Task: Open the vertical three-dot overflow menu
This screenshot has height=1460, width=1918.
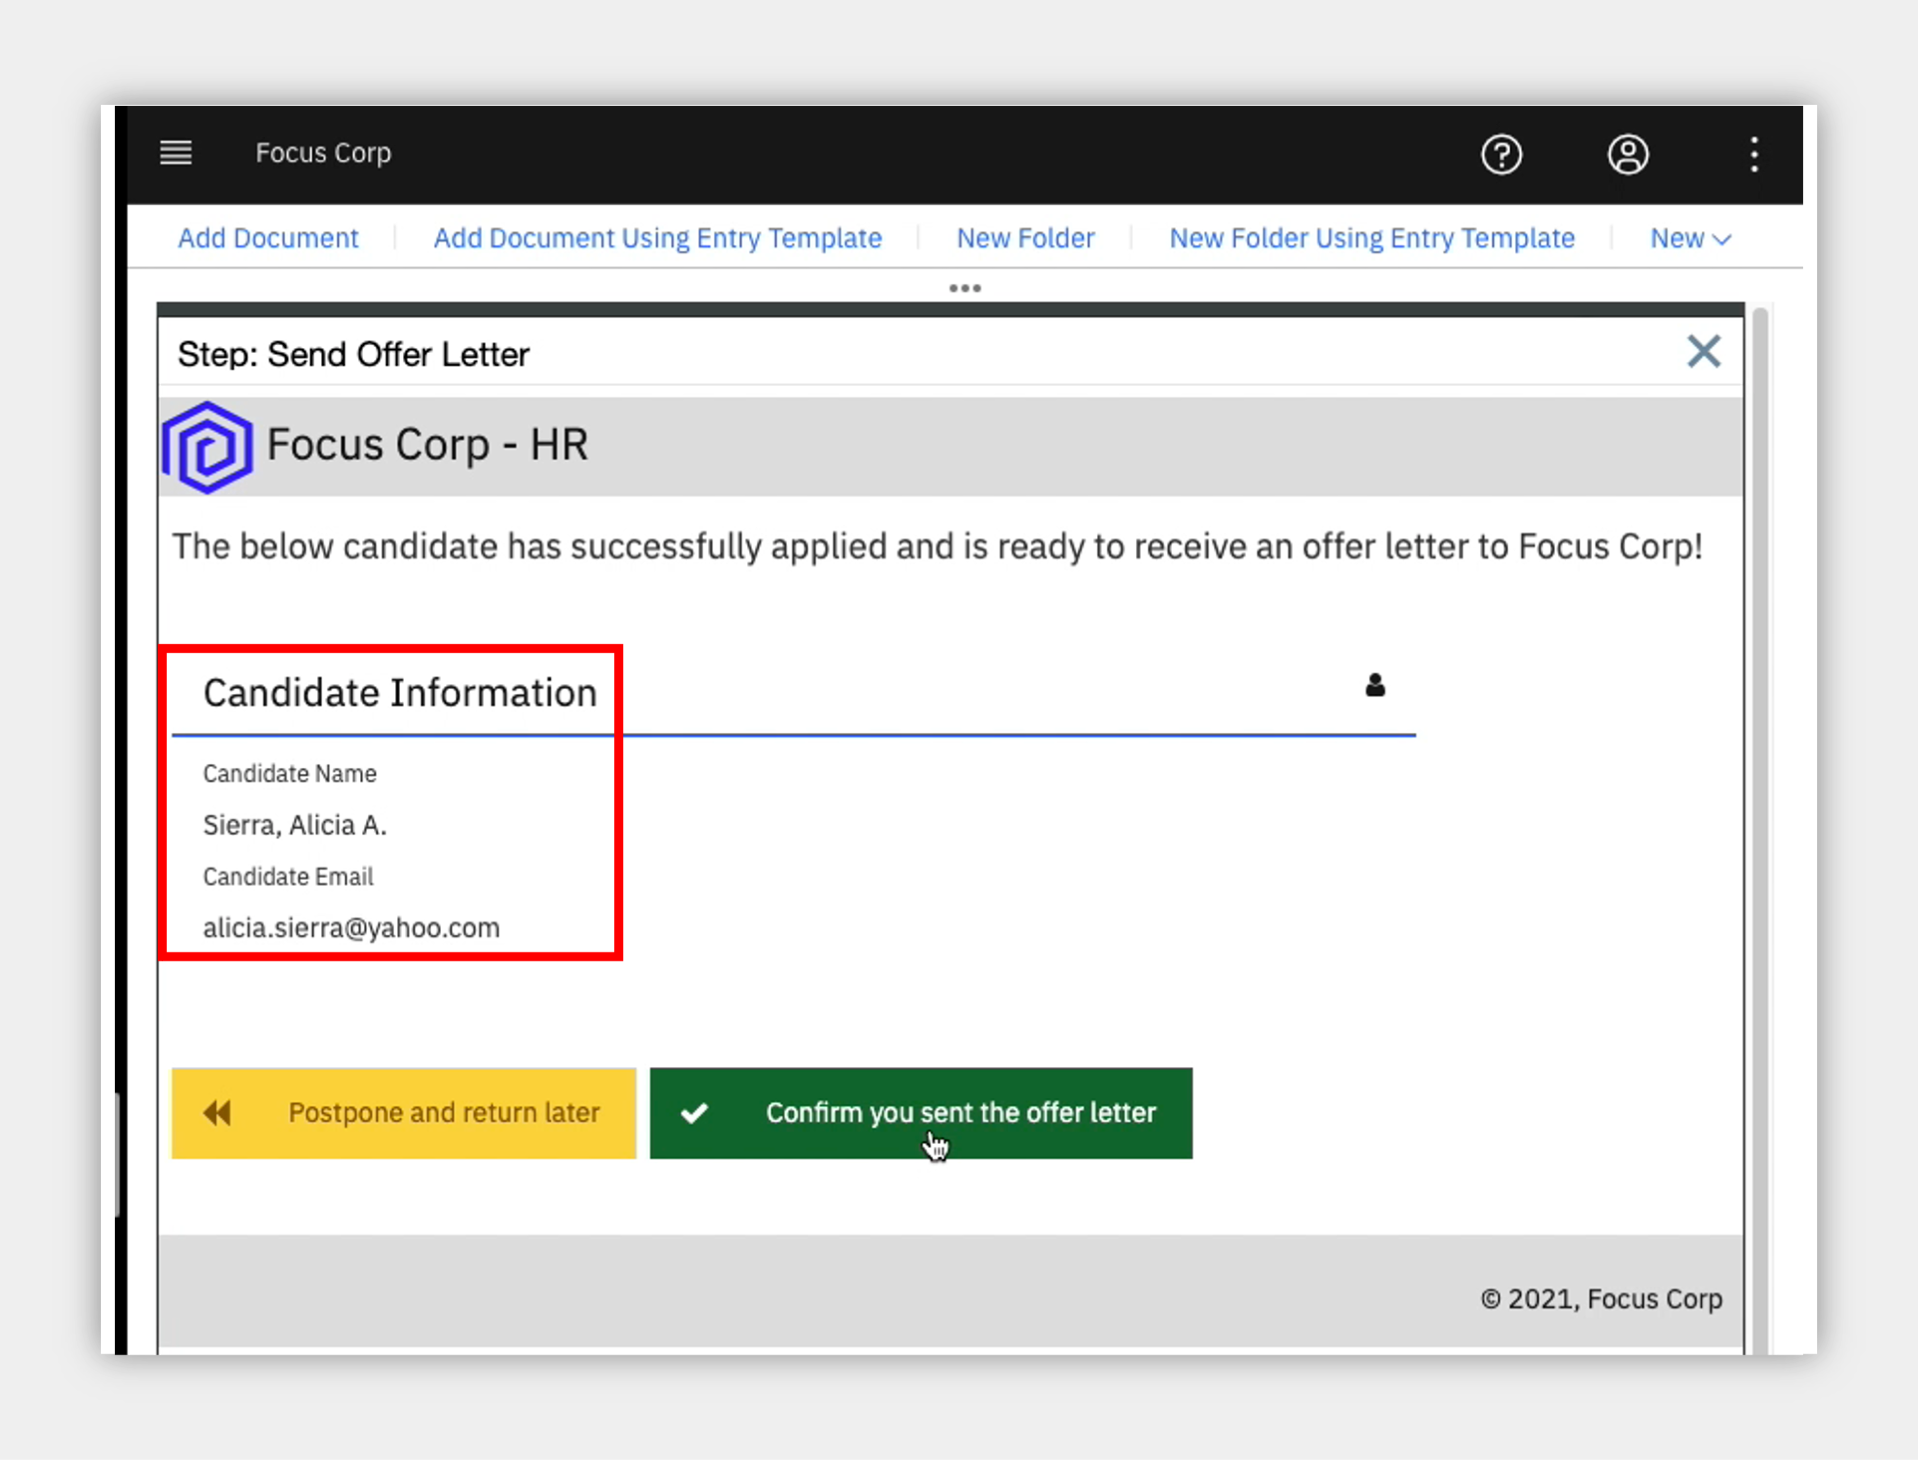Action: pos(1754,155)
